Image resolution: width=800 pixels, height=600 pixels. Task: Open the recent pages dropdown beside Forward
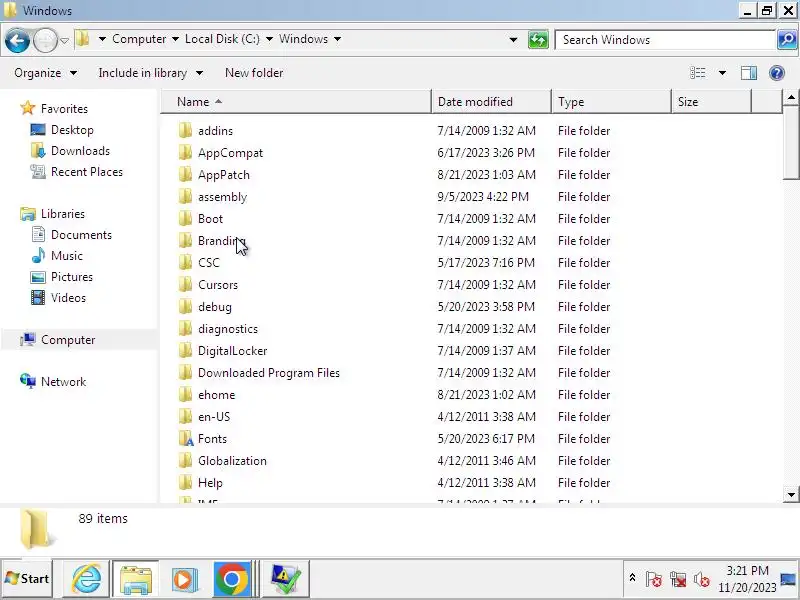tap(64, 40)
